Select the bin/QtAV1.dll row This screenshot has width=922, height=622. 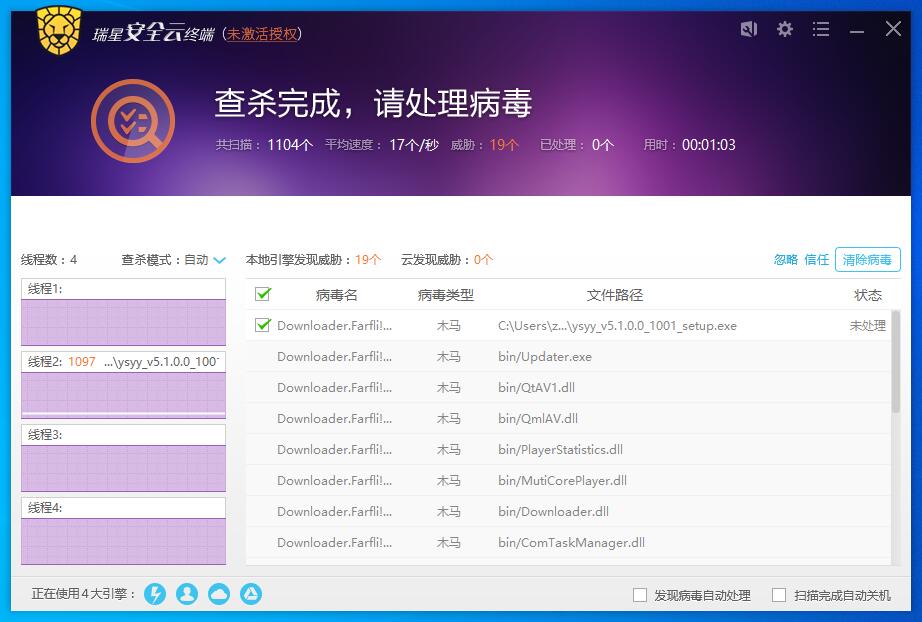pos(569,387)
